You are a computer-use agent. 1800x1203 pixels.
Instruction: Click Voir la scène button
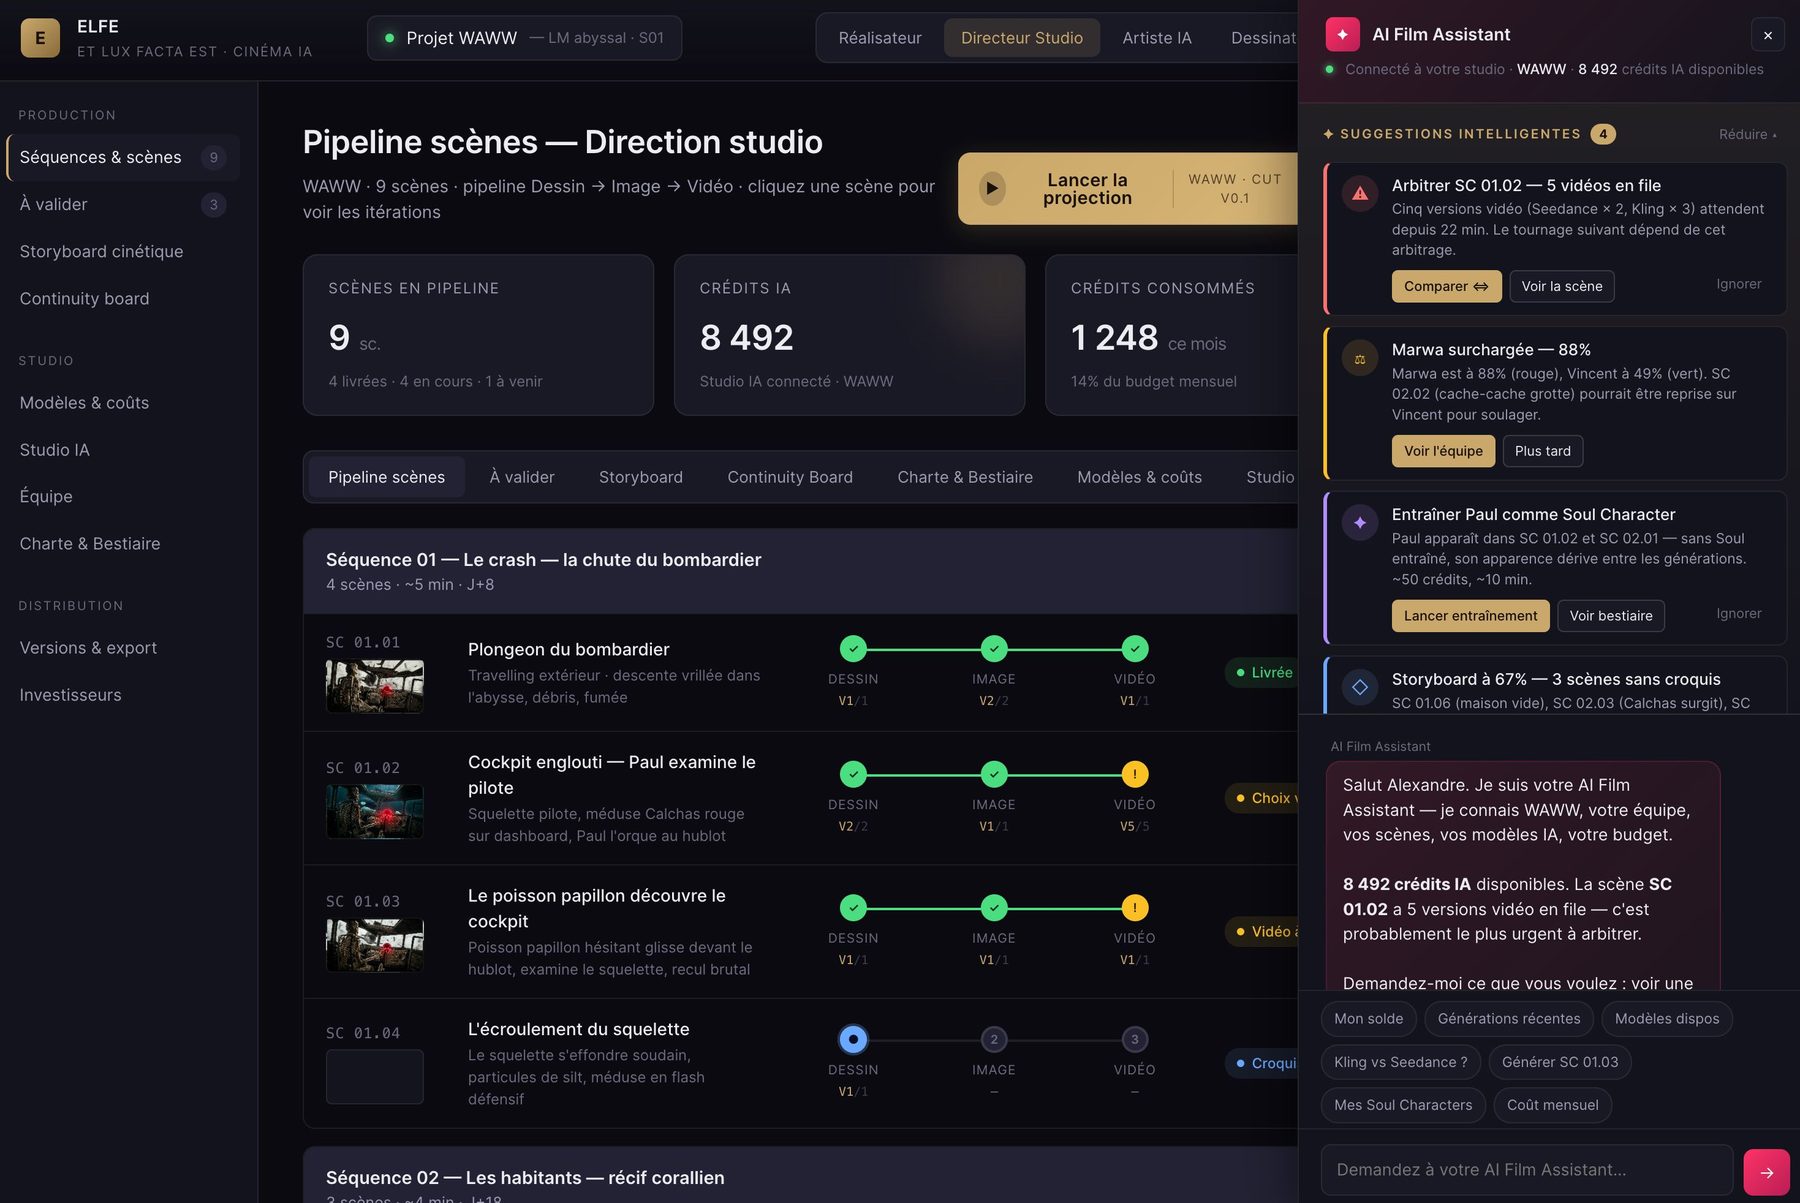pos(1562,286)
